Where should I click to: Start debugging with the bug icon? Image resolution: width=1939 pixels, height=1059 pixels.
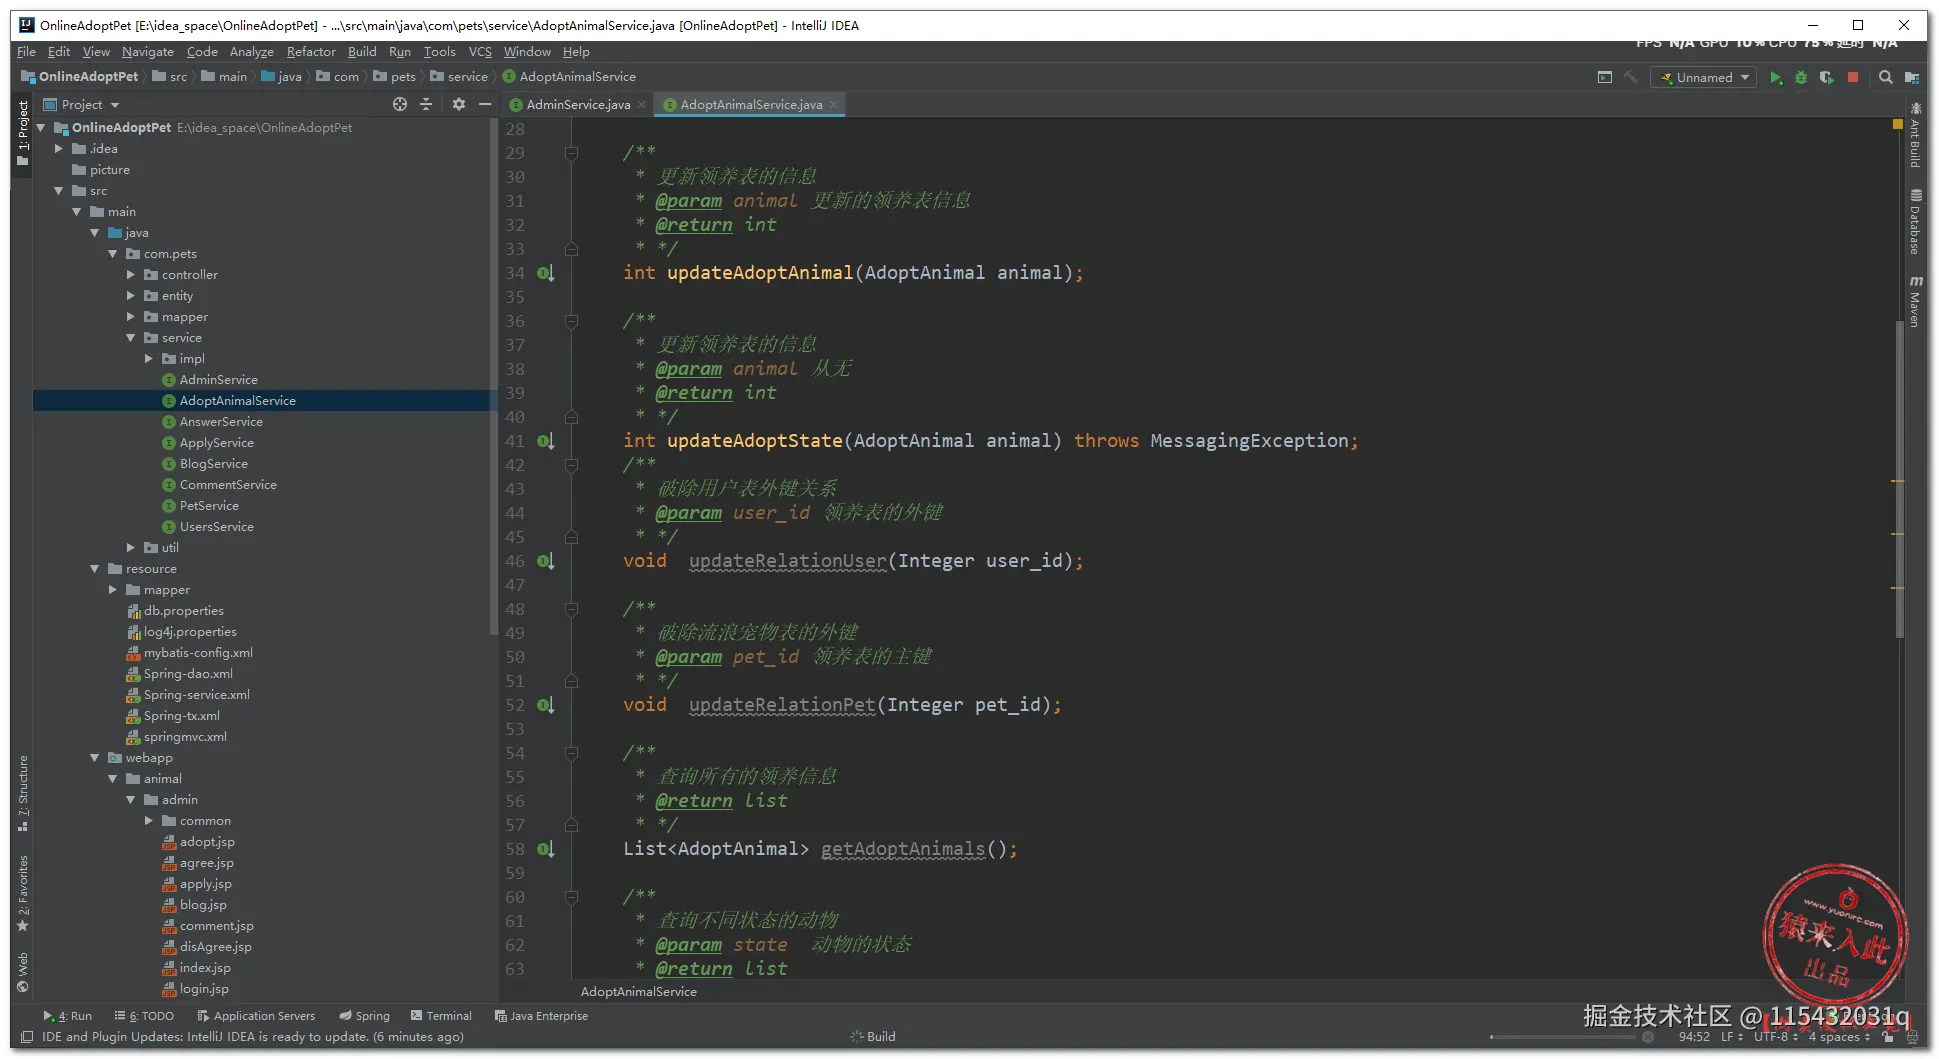[x=1801, y=77]
